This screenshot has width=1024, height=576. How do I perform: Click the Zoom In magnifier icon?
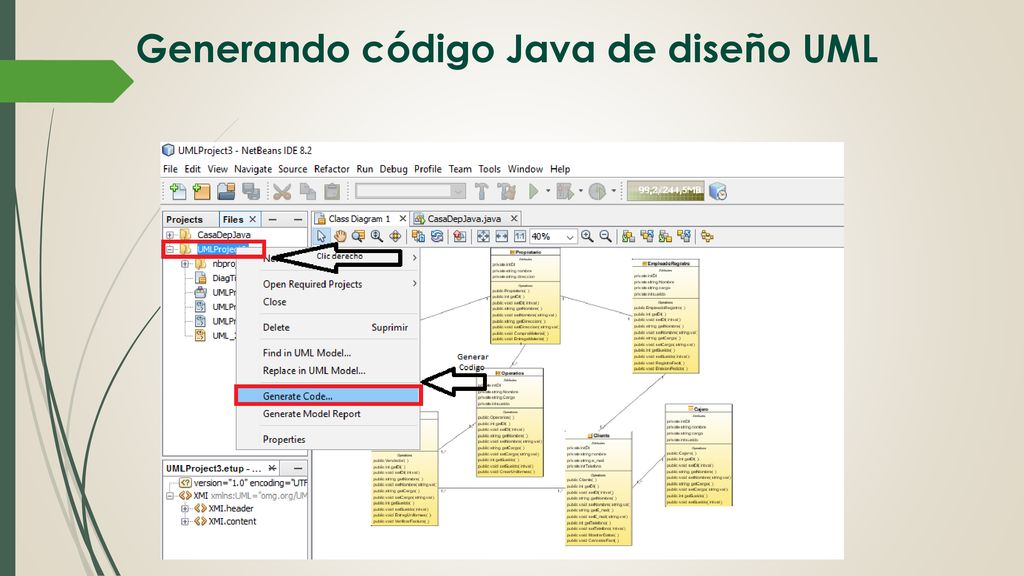pos(587,236)
